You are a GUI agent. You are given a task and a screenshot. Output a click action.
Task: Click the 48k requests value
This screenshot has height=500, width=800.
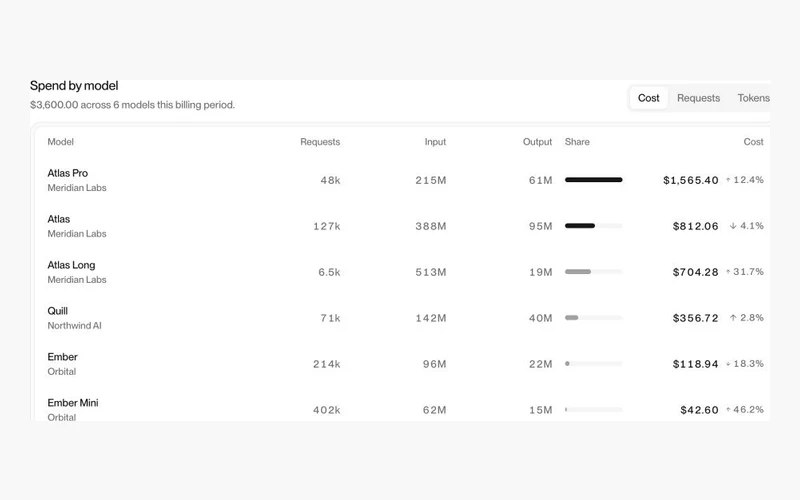[330, 180]
